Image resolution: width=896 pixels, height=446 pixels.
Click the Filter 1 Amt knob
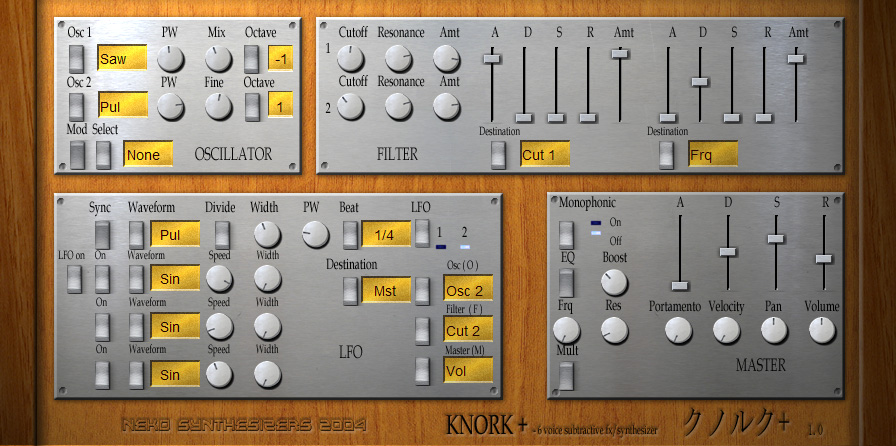446,58
